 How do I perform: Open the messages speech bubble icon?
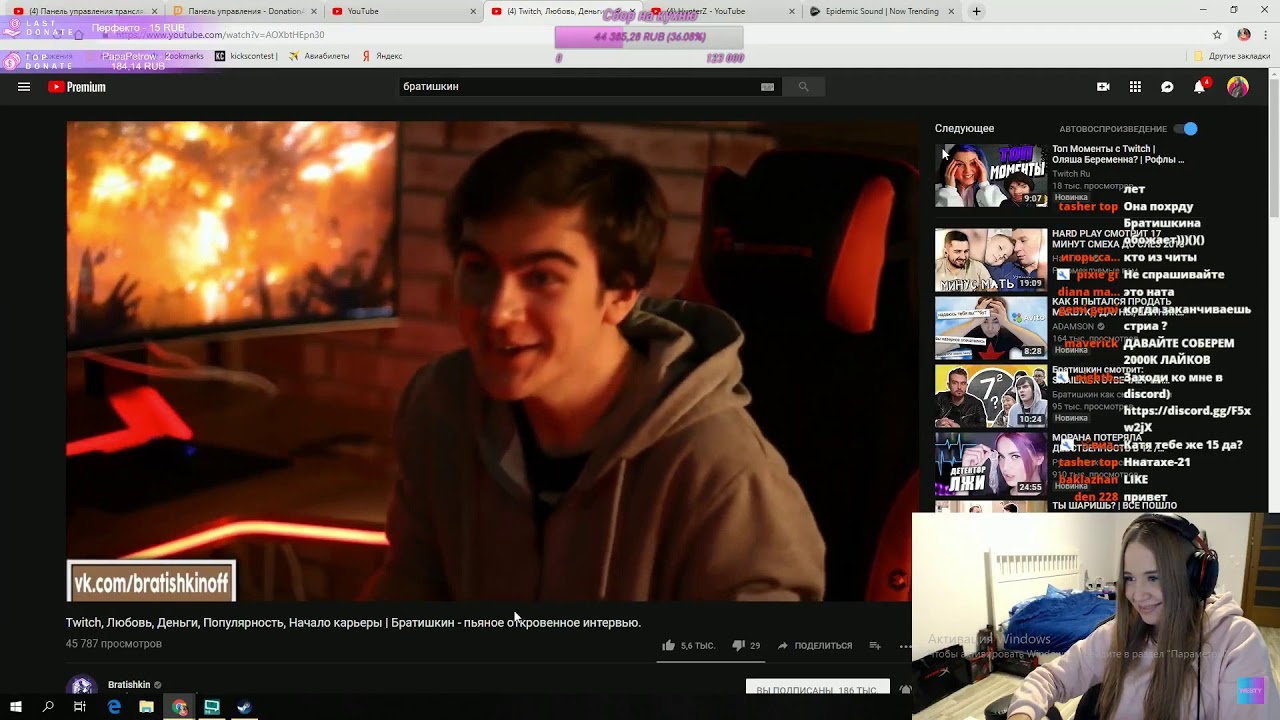pyautogui.click(x=1167, y=87)
